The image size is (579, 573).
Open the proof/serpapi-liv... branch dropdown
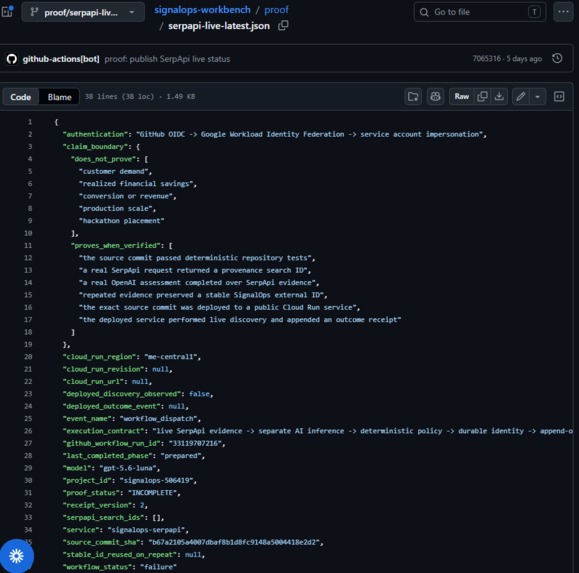point(83,12)
